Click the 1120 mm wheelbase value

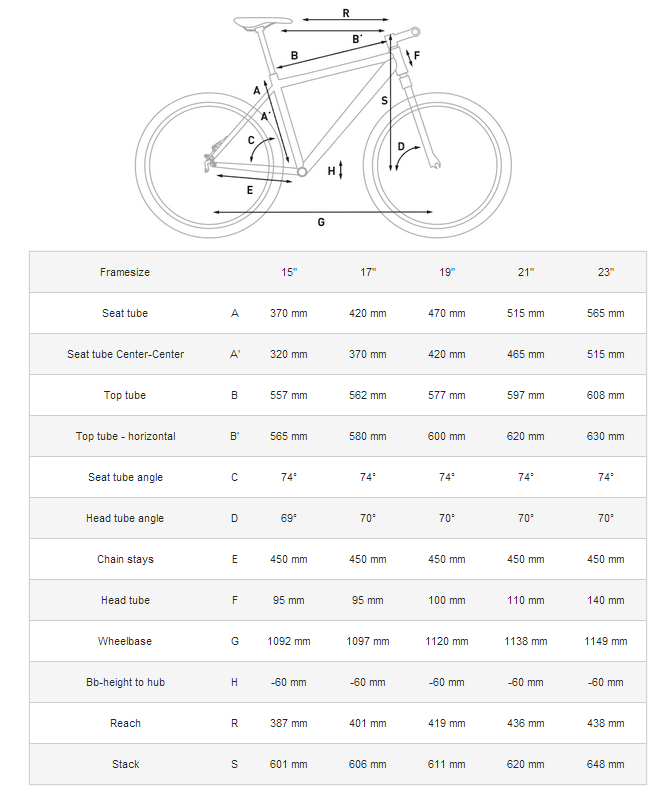[x=447, y=641]
